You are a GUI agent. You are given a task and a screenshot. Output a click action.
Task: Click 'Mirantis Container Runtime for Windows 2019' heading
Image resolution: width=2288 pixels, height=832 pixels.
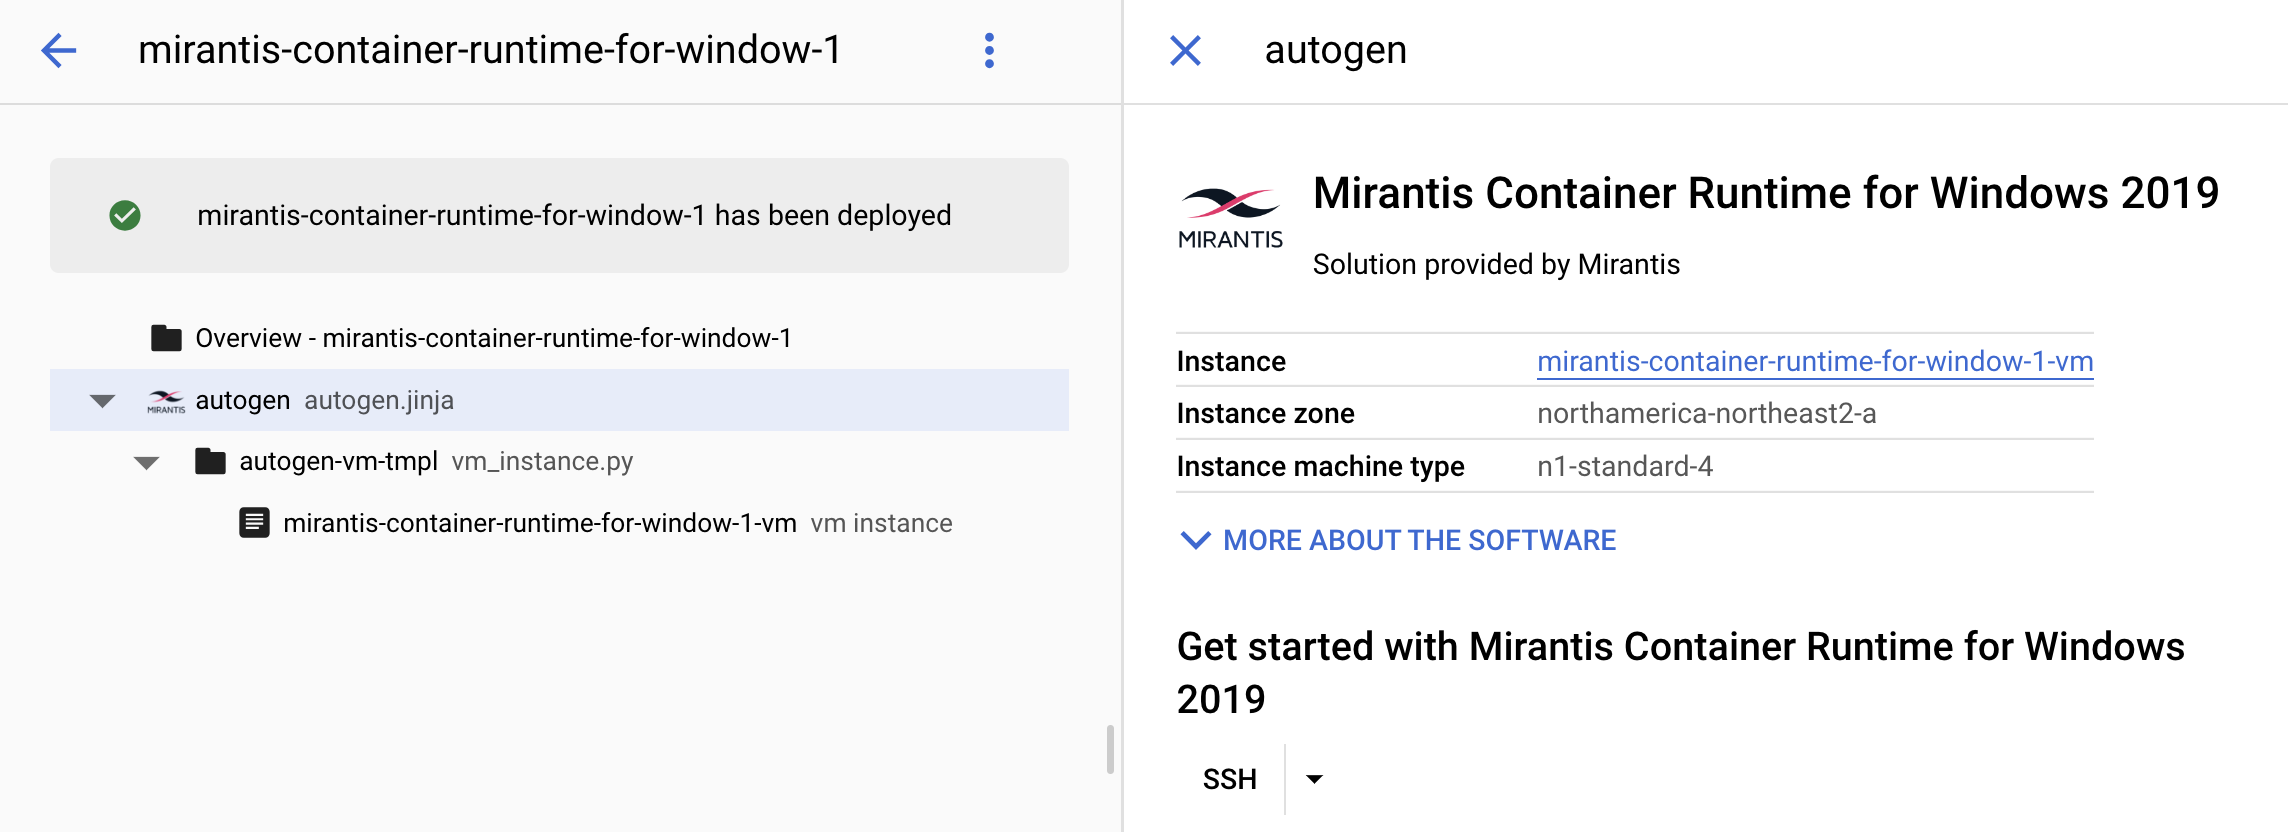click(x=1766, y=193)
